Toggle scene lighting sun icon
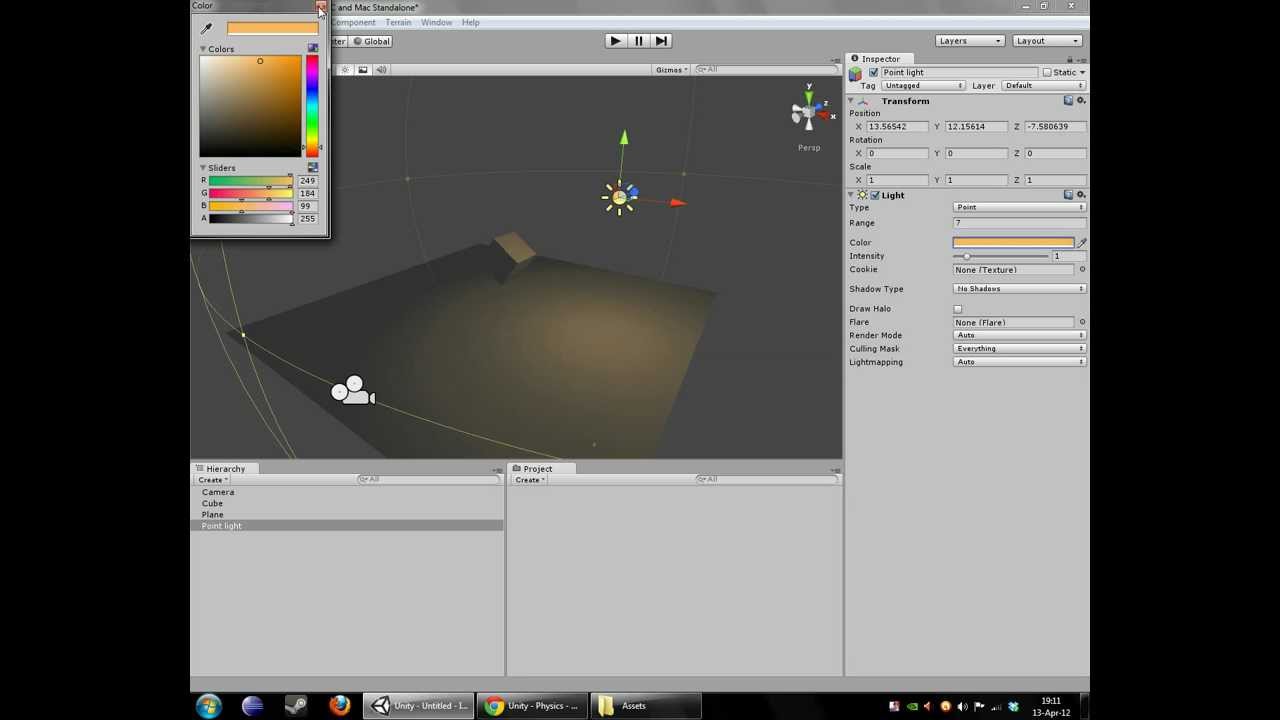1280x720 pixels. [x=345, y=69]
